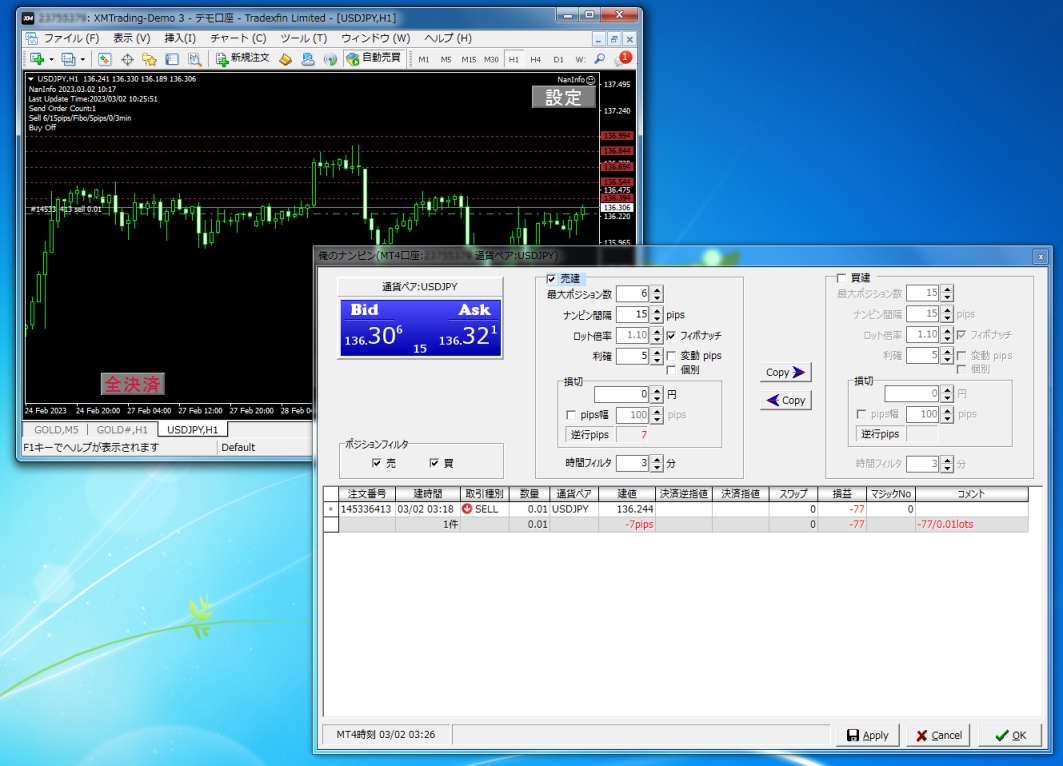The width and height of the screenshot is (1063, 766).
Task: Click the 損切 円 amount input field
Action: click(x=621, y=394)
